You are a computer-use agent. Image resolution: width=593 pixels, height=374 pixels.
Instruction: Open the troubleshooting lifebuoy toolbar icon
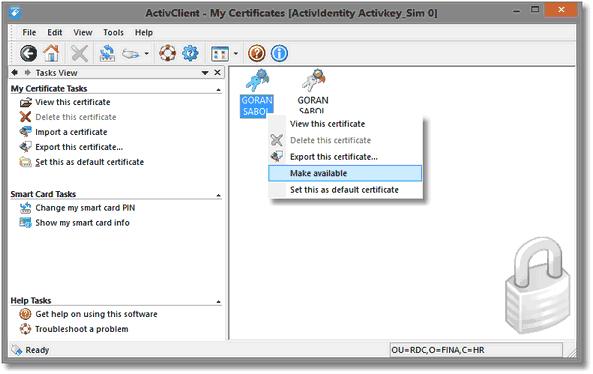167,53
